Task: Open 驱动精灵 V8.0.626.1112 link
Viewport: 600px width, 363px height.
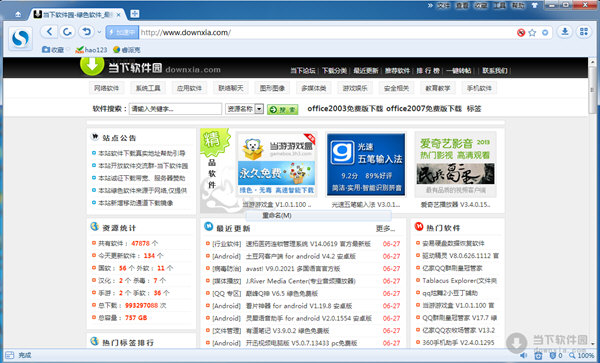Action: tap(460, 256)
